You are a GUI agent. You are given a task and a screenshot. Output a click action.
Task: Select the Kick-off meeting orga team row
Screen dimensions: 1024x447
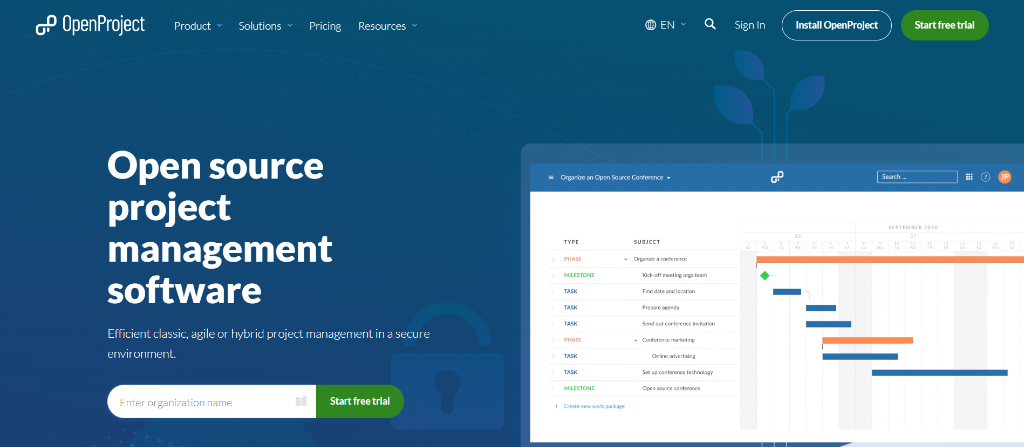point(644,275)
